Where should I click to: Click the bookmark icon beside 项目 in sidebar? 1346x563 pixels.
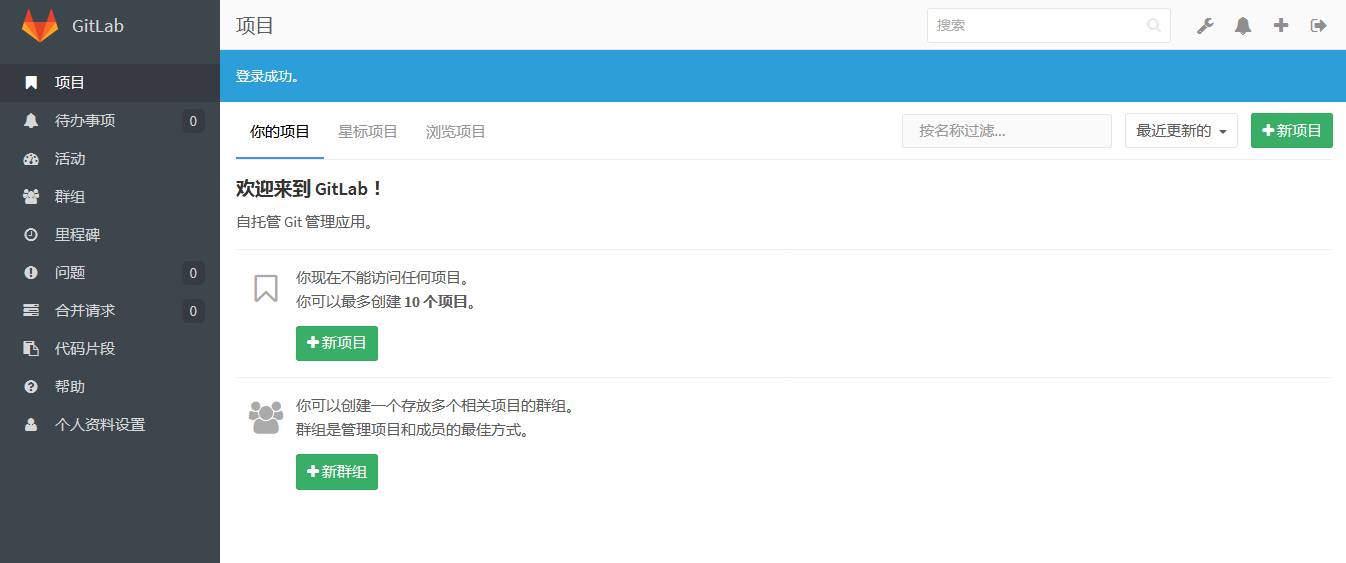31,82
